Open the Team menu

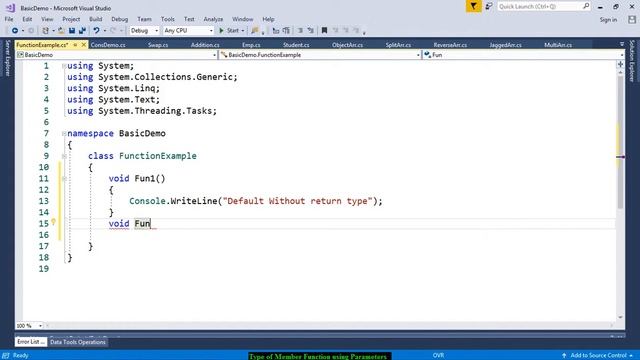pos(144,19)
